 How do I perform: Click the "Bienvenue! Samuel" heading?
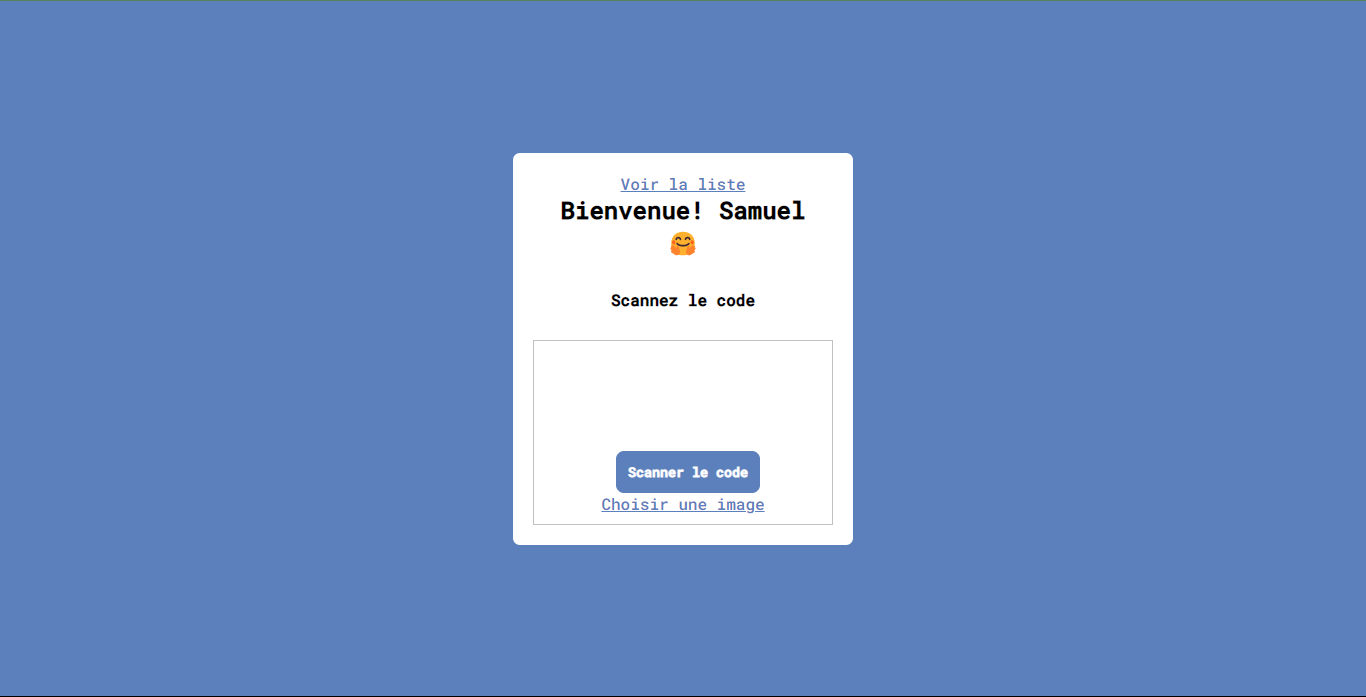point(683,211)
